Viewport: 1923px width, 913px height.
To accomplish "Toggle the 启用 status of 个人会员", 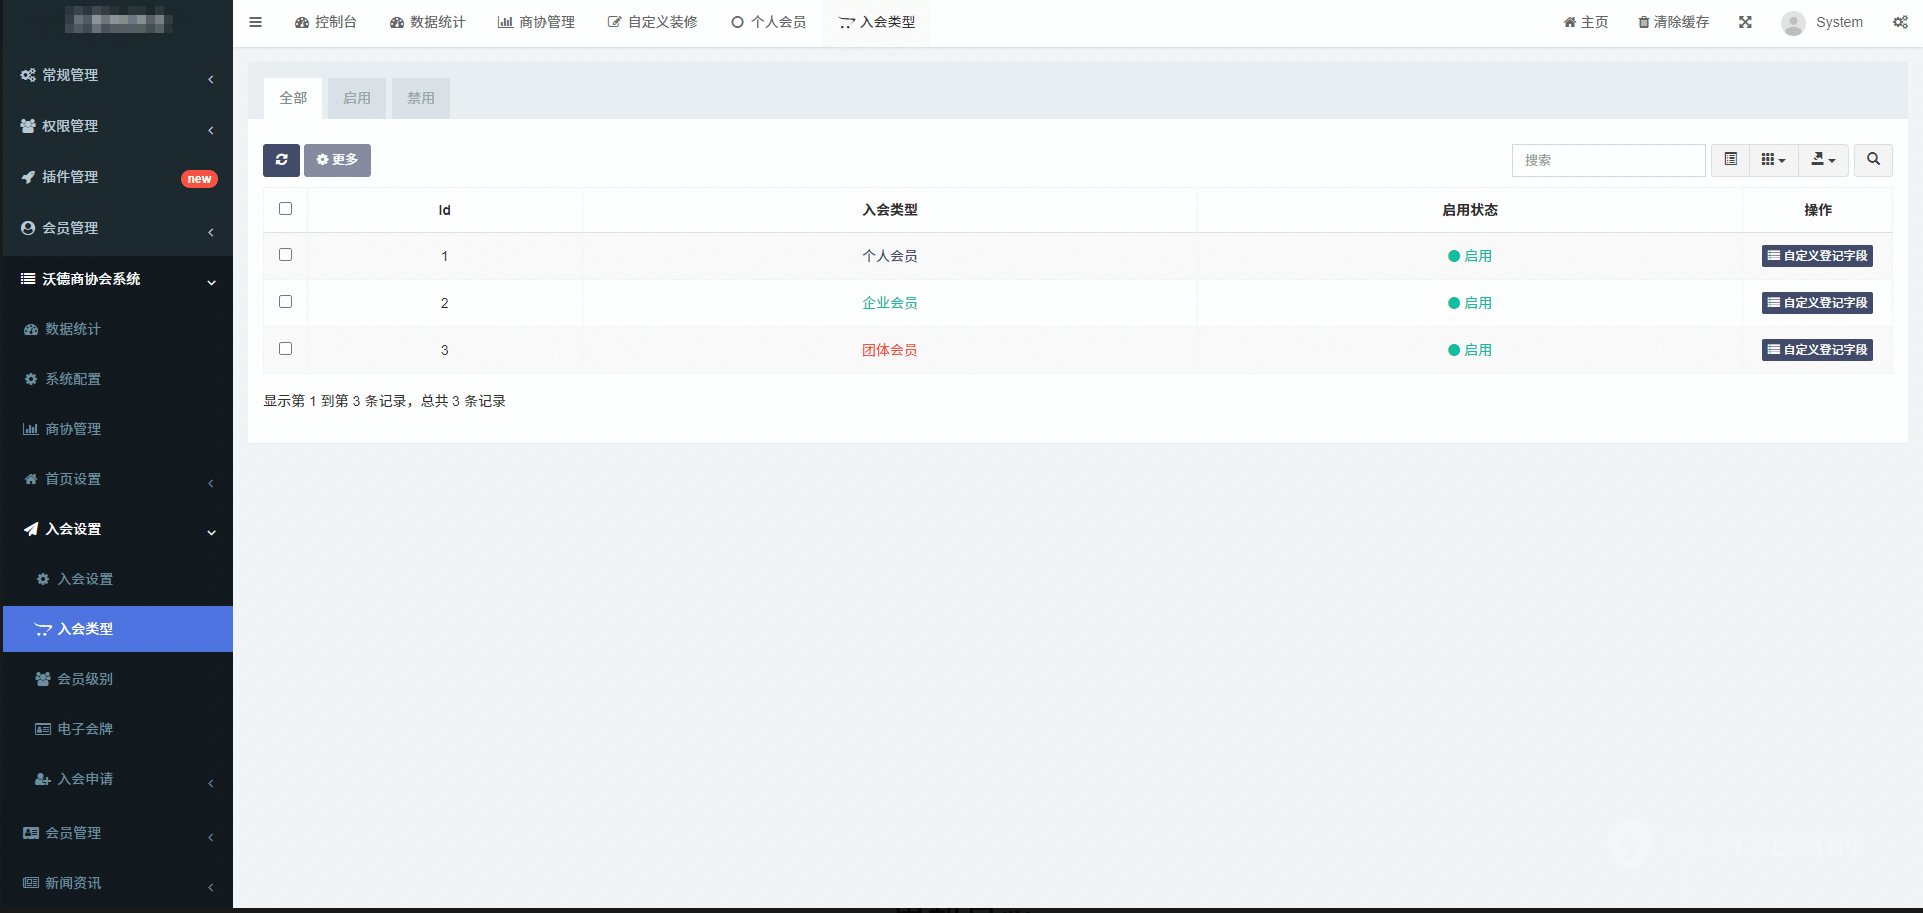I will click(x=1469, y=256).
